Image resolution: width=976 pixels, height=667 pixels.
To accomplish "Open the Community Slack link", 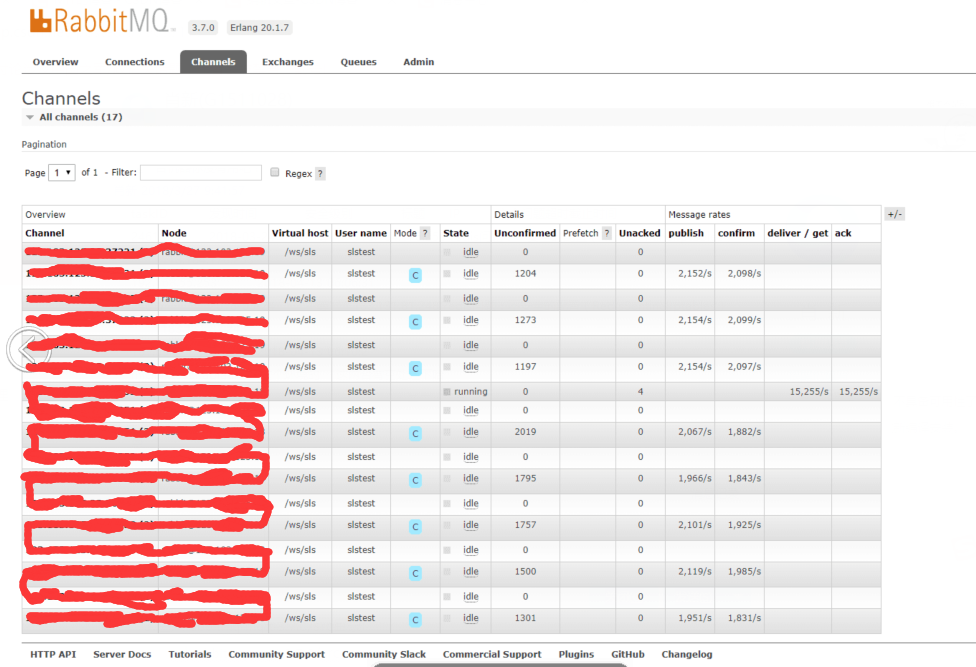I will (383, 654).
